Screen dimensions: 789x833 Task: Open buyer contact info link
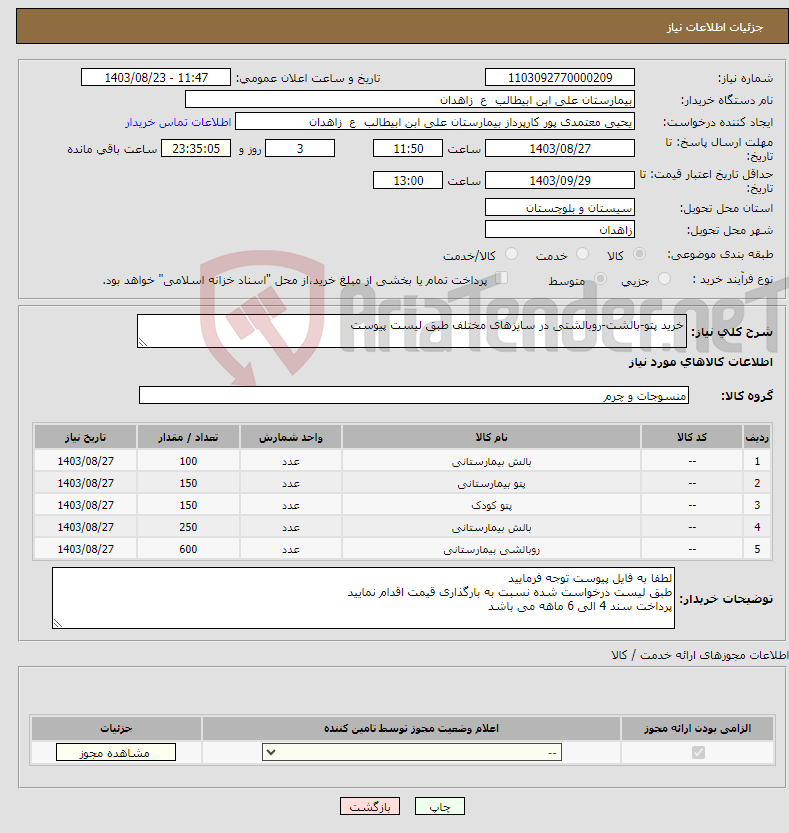point(178,122)
